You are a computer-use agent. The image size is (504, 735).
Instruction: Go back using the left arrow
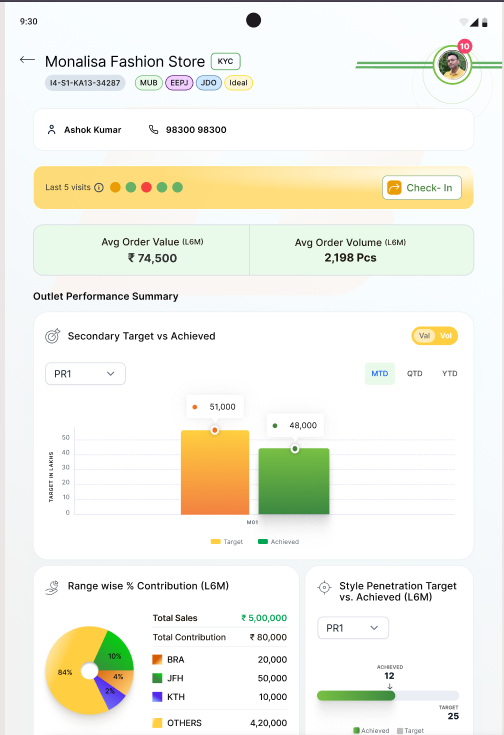27,60
